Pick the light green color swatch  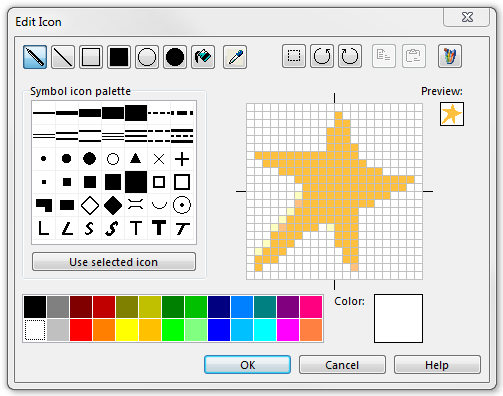[x=196, y=330]
